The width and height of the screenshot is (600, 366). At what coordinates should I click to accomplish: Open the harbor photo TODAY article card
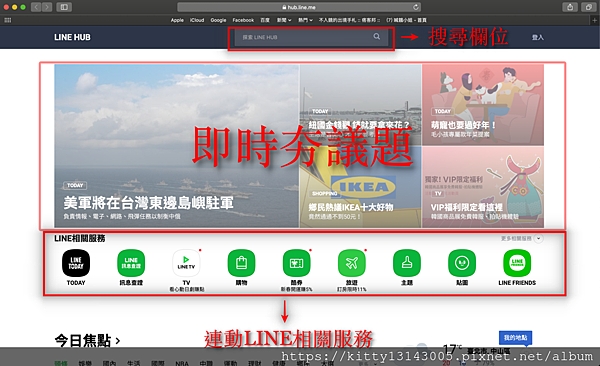pos(360,105)
